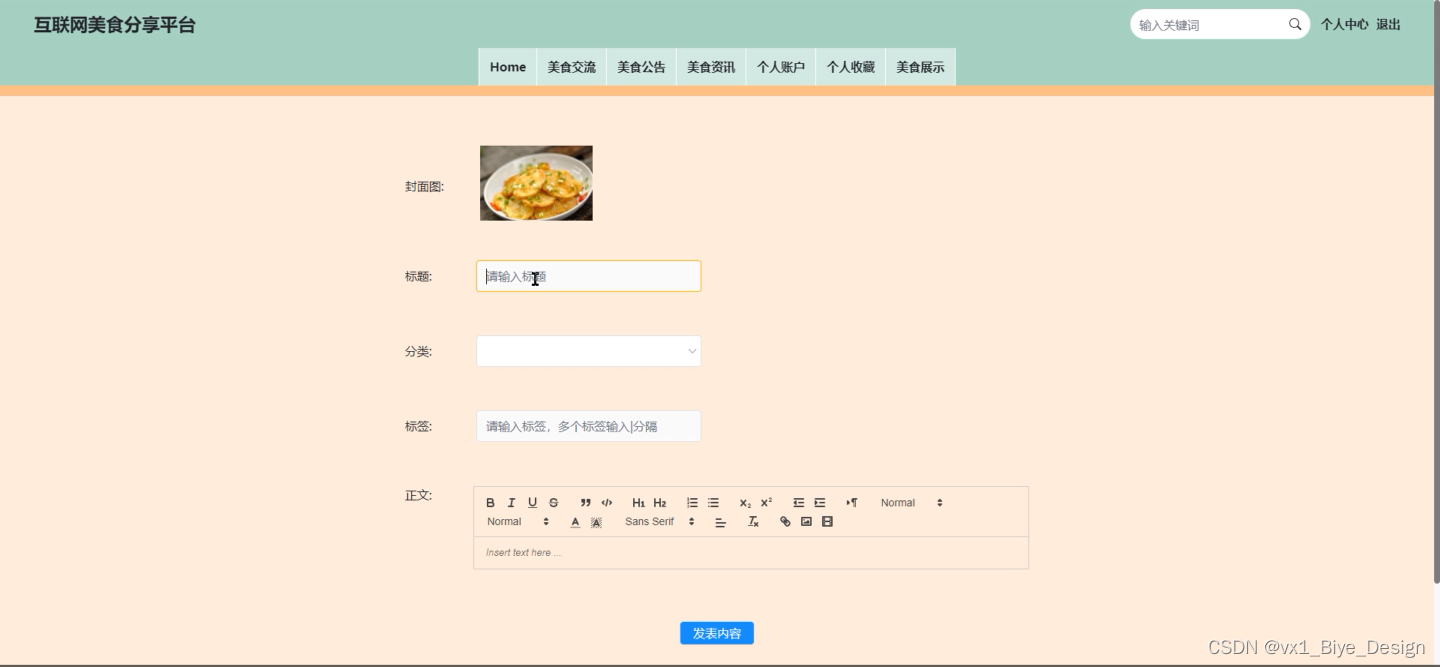Click the 退出 logout link
This screenshot has width=1440, height=667.
[x=1388, y=25]
